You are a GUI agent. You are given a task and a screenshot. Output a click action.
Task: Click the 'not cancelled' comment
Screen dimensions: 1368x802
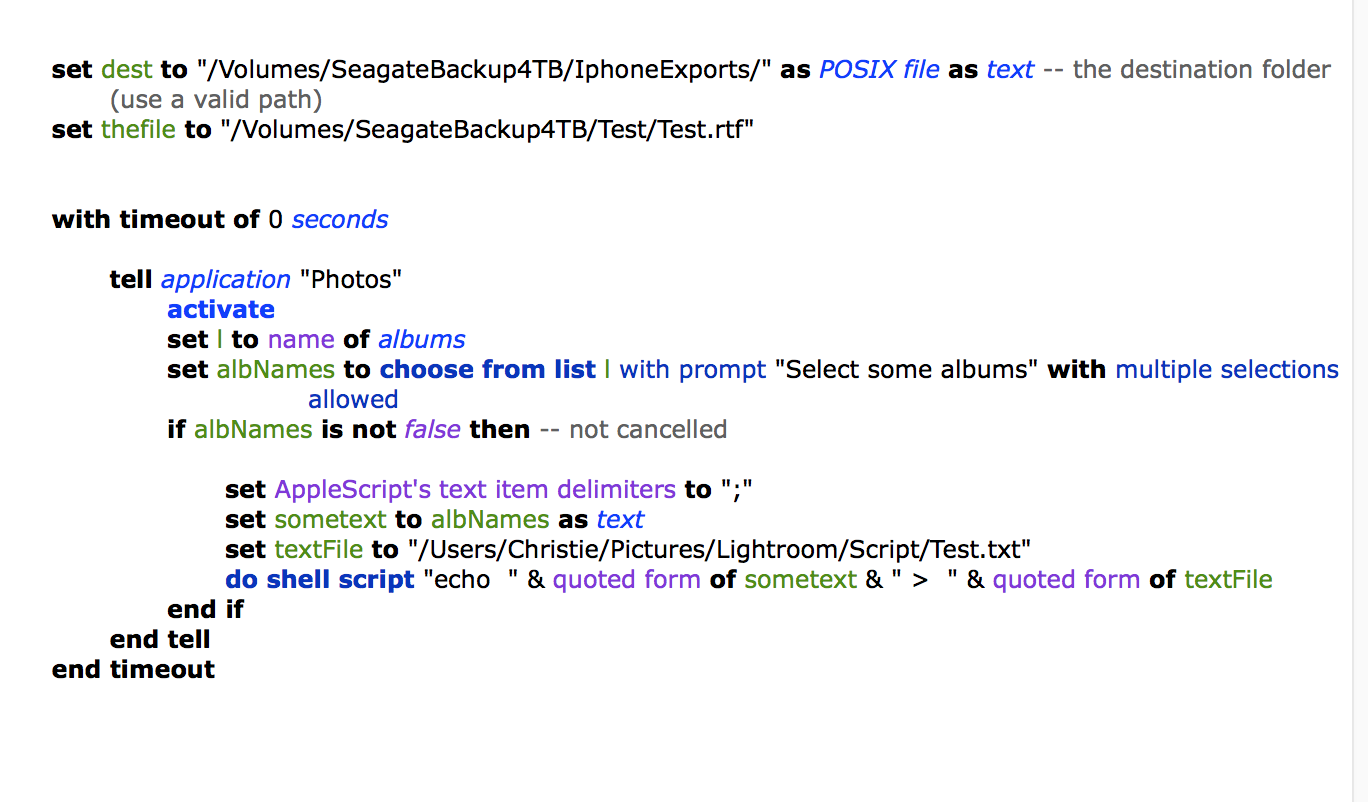point(647,430)
